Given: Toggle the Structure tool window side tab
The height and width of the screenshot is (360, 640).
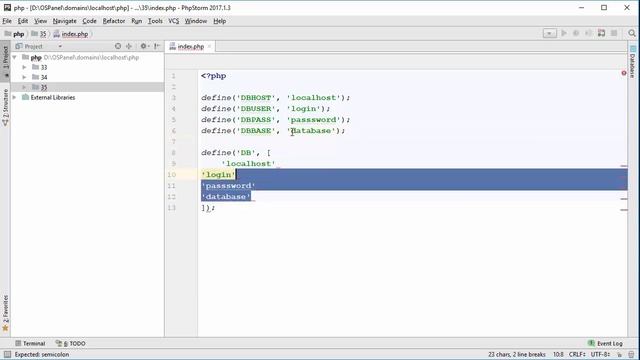Looking at the screenshot, I should [x=5, y=107].
